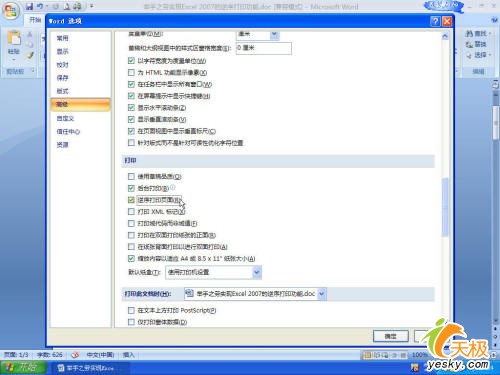This screenshot has height=375, width=500.
Task: Select 版式 category in Word Options
Action: (62, 91)
